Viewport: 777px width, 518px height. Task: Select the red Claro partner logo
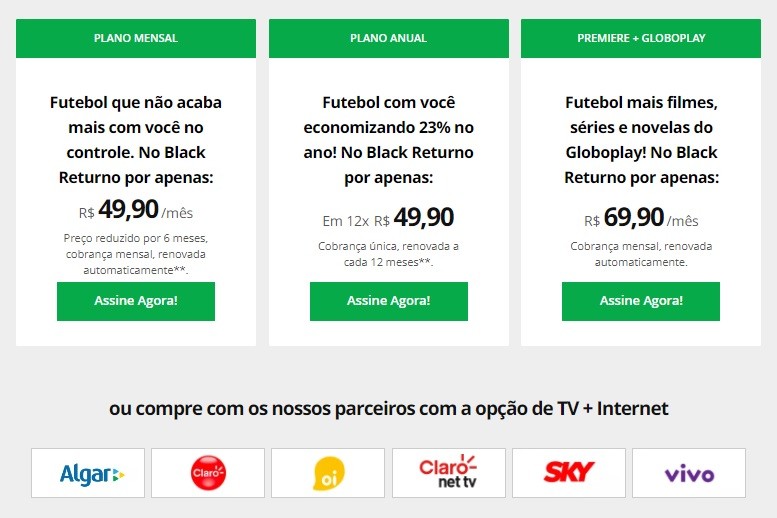coord(208,473)
